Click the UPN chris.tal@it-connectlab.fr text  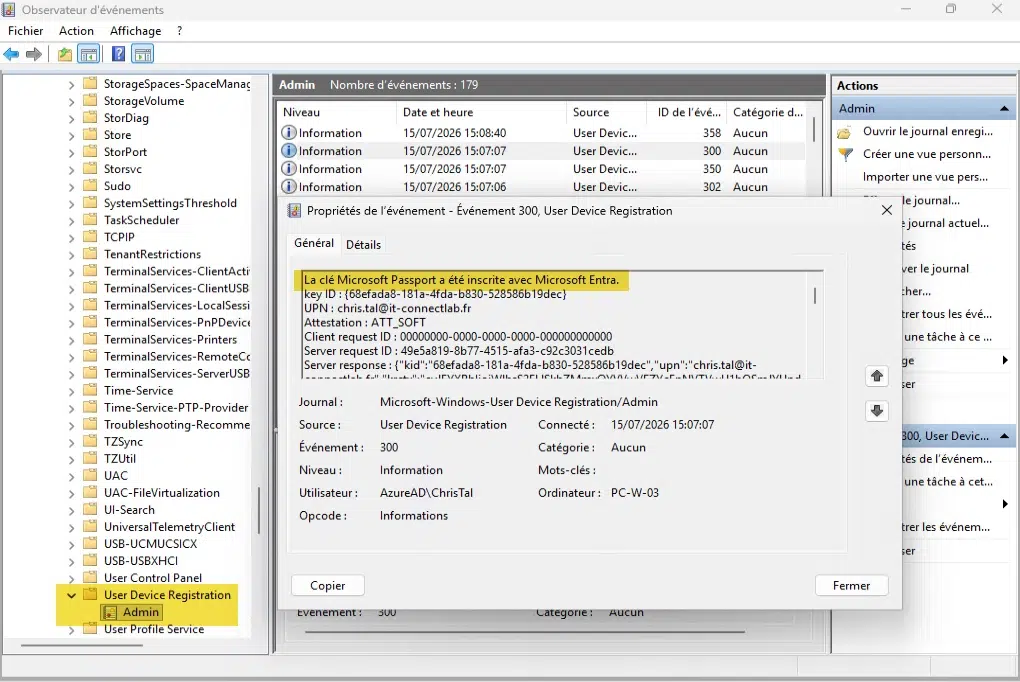(387, 308)
